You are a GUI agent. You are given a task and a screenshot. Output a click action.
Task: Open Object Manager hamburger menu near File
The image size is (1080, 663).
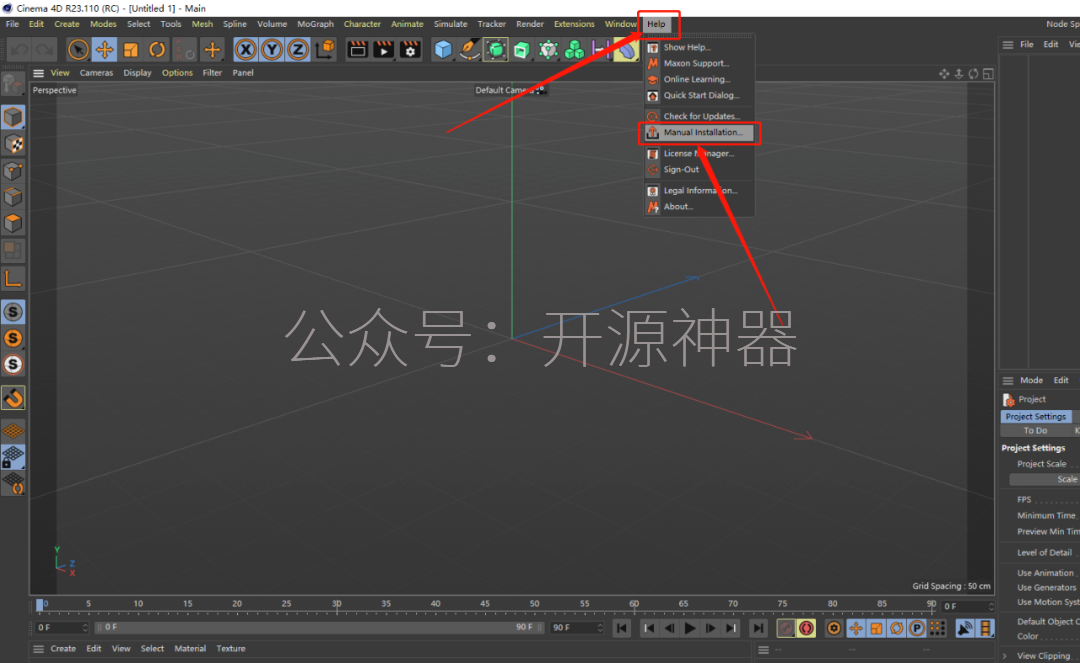[1008, 45]
